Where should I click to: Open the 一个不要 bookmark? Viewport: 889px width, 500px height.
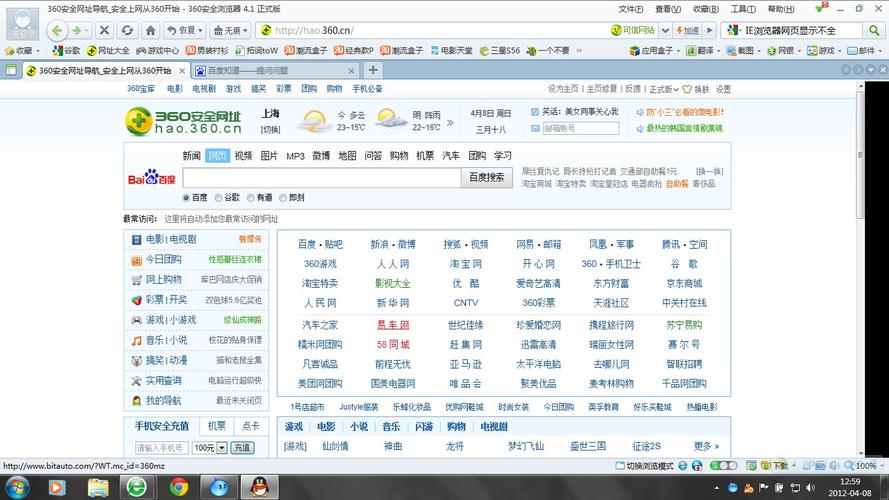pos(548,50)
